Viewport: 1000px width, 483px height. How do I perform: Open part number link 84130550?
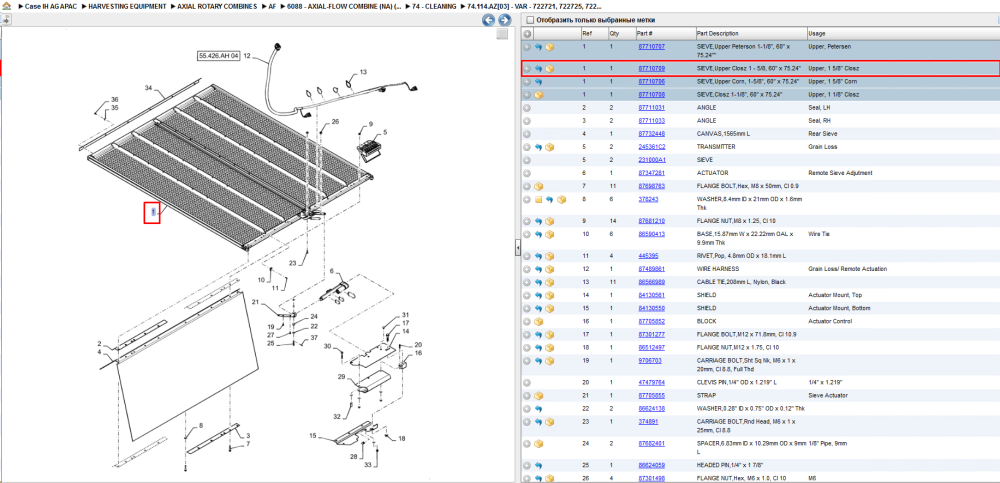(x=652, y=308)
